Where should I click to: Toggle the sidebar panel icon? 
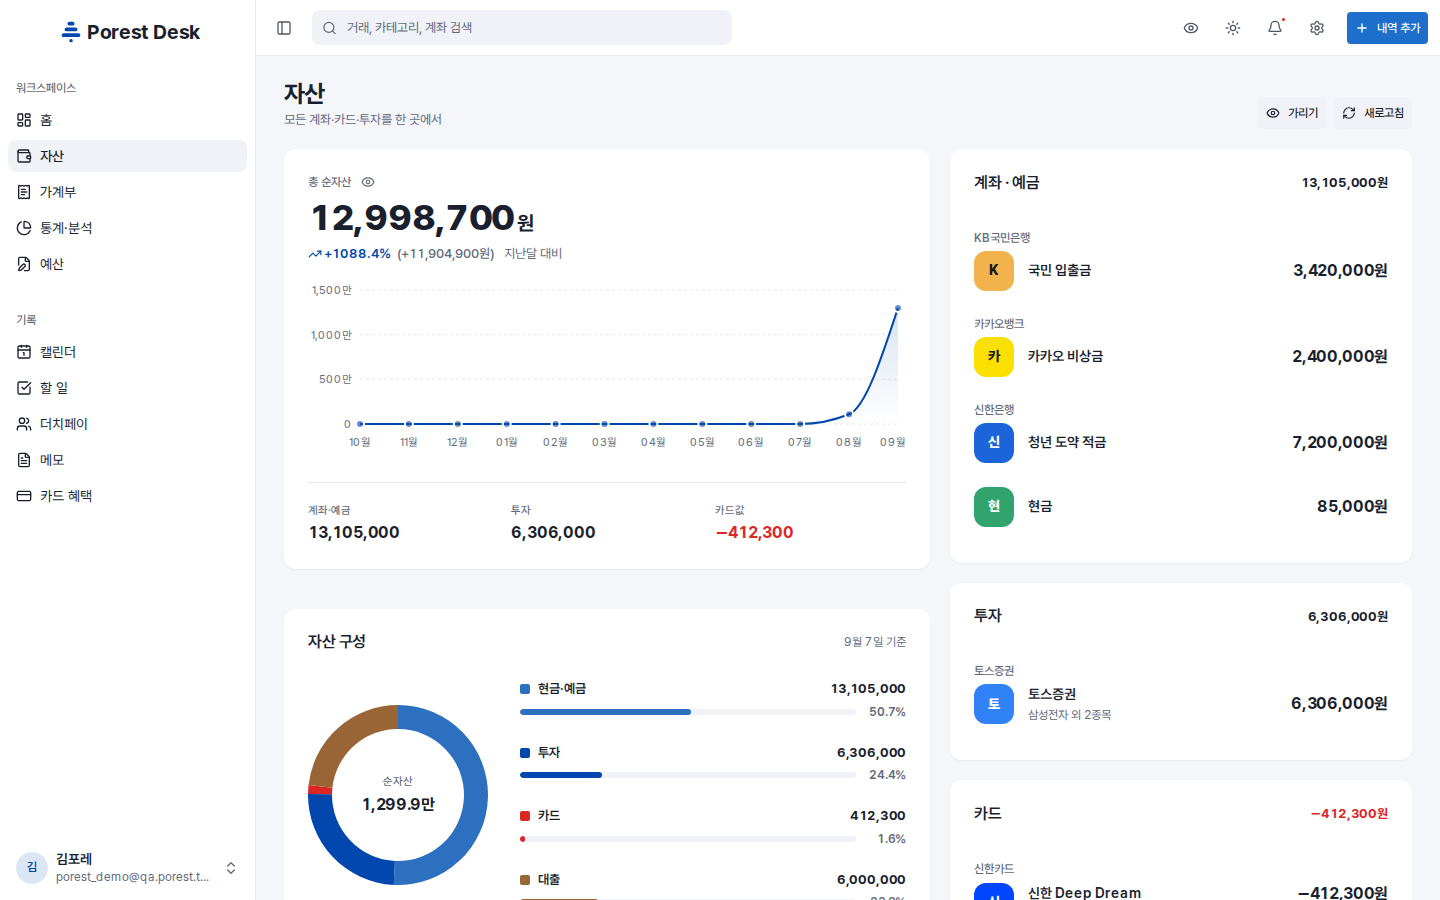point(284,28)
